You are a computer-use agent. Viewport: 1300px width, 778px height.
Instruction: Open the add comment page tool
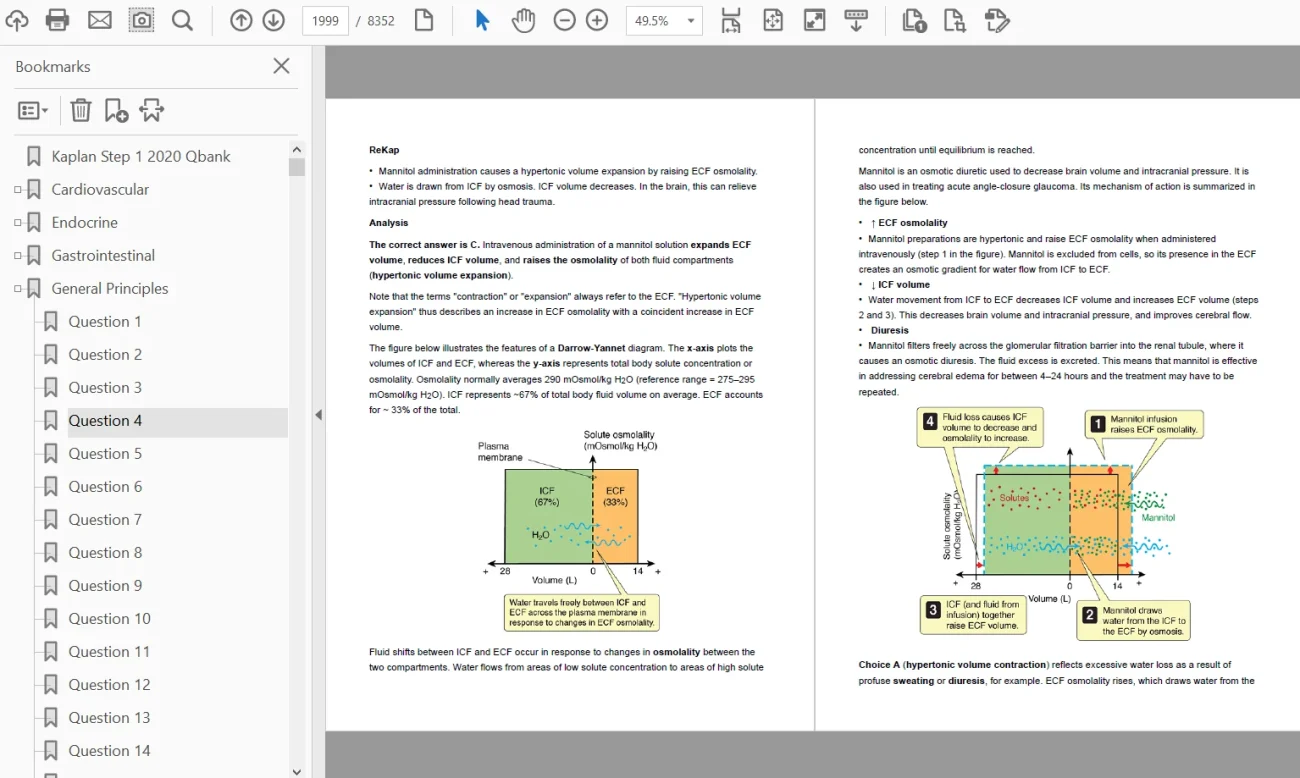tap(913, 20)
